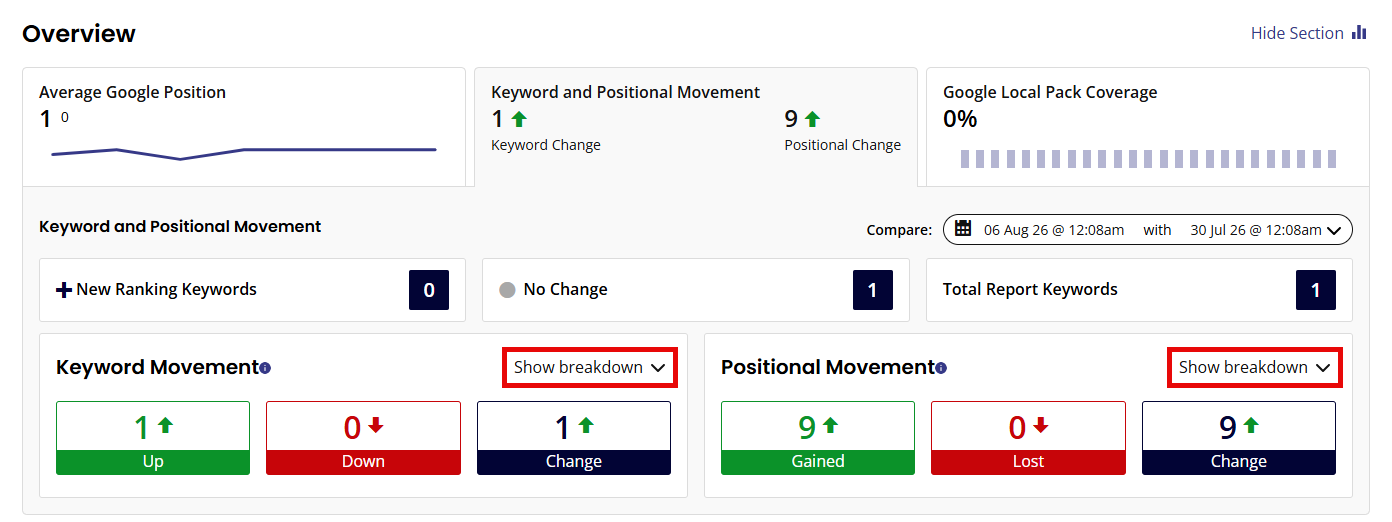Click the bar chart icon beside Hide Section
Screen dimensions: 1392x522
click(x=1359, y=33)
